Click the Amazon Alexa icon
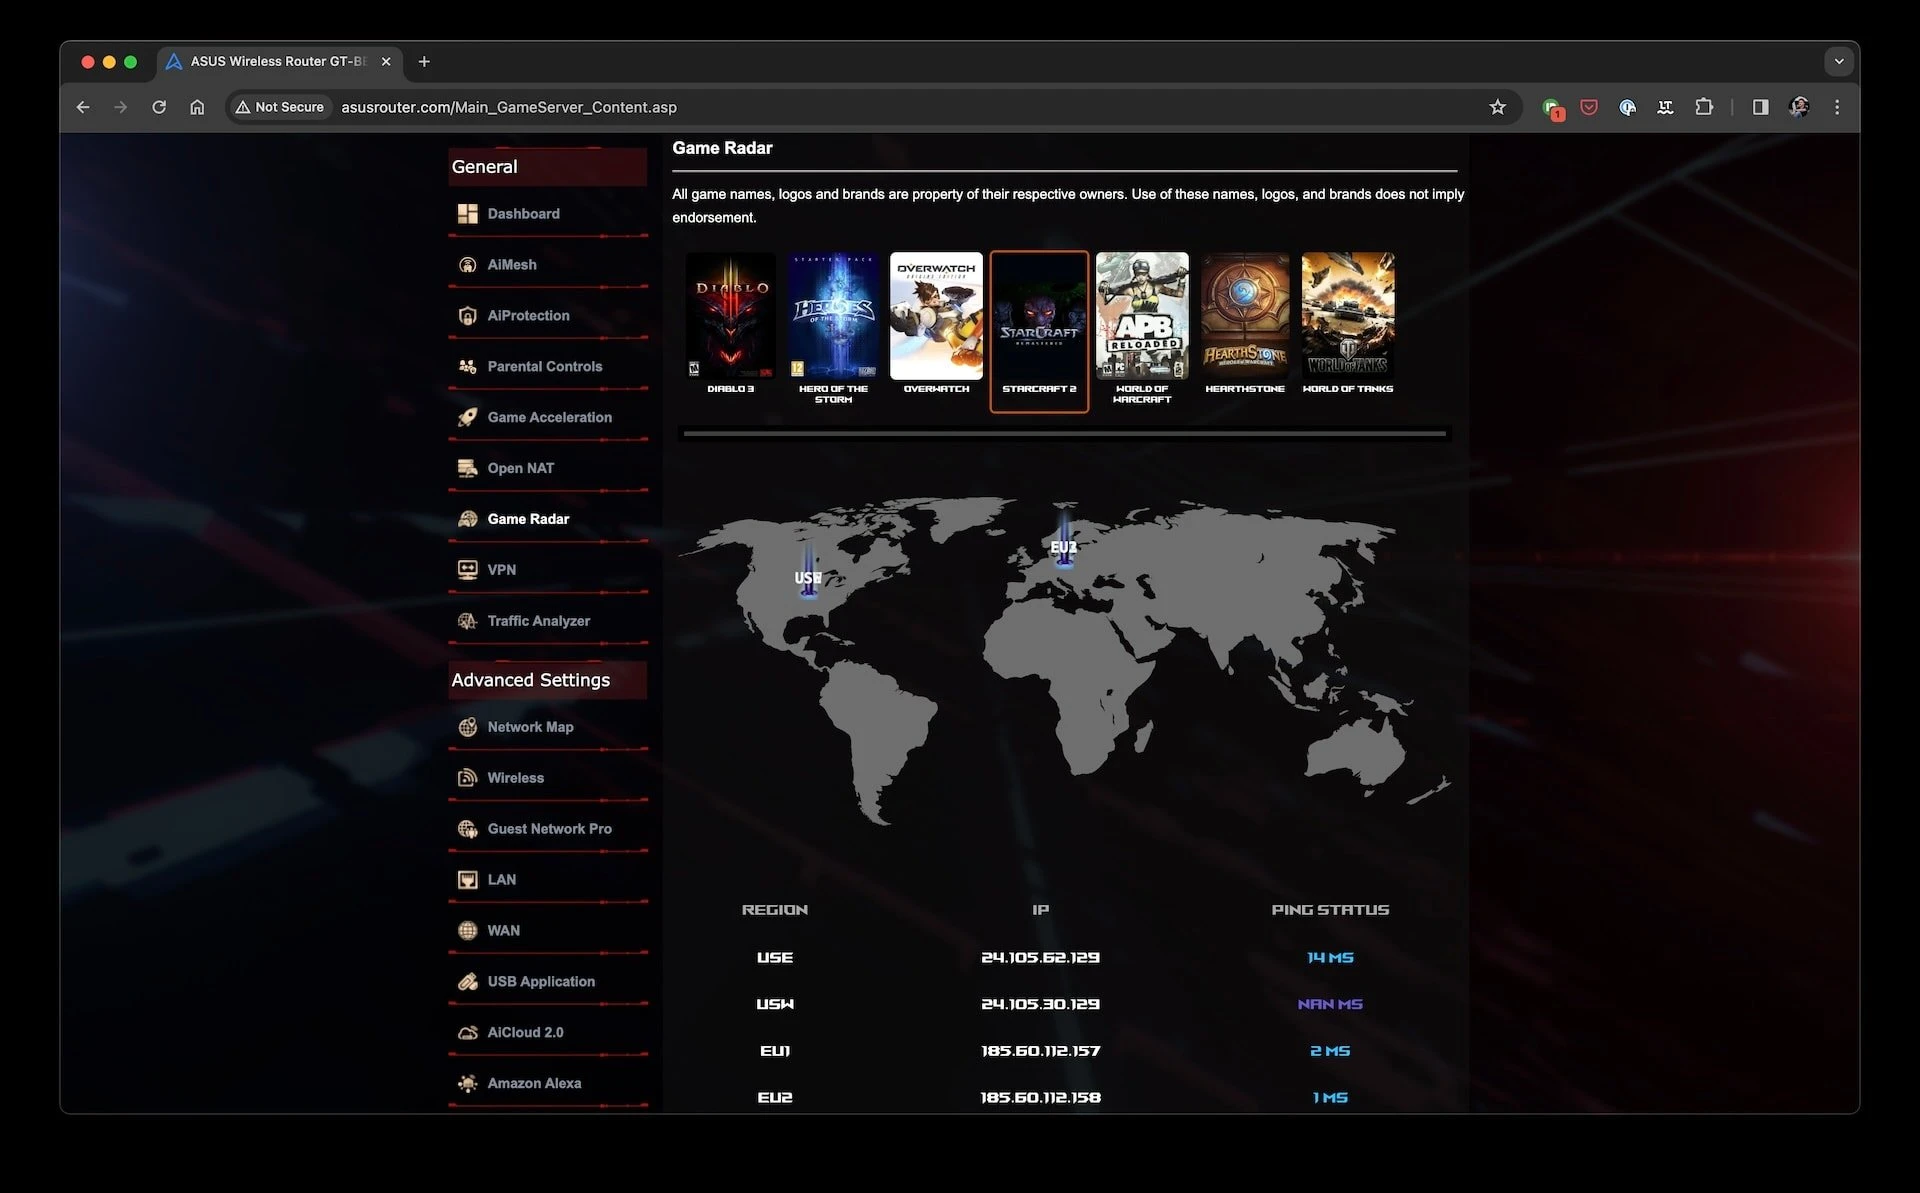Screen dimensions: 1920x1193 (467, 1083)
